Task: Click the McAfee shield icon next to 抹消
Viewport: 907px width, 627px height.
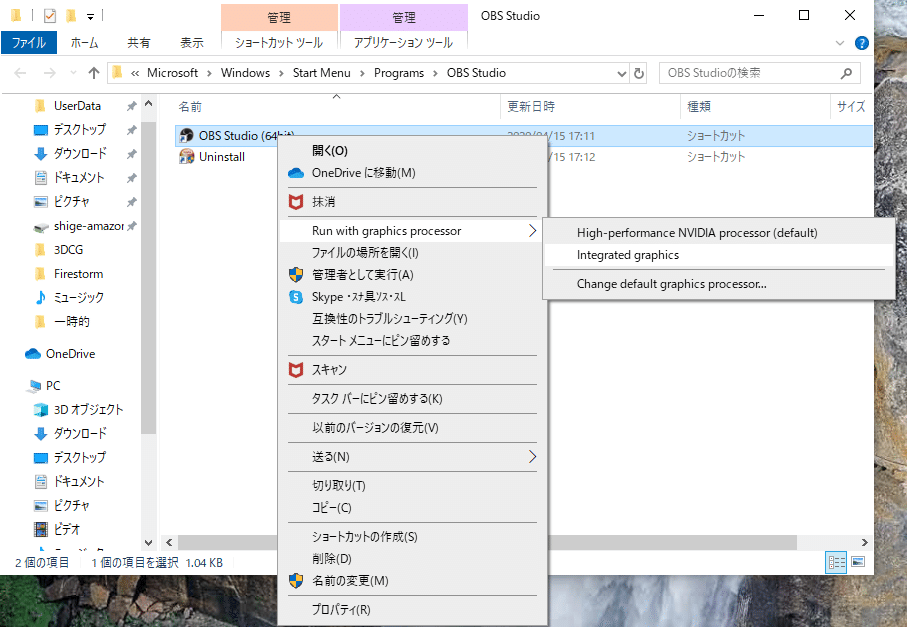Action: click(x=295, y=201)
